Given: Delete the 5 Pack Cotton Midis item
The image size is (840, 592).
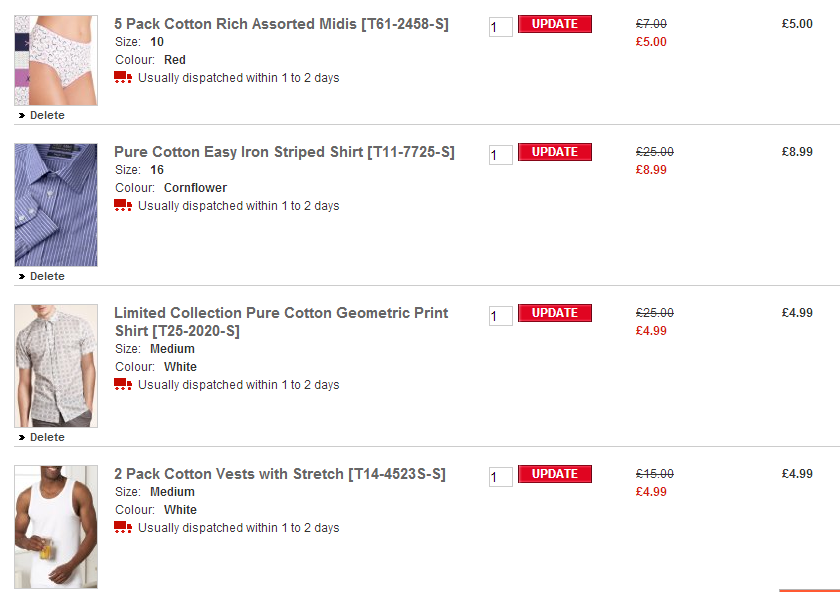Looking at the screenshot, I should click(x=46, y=115).
